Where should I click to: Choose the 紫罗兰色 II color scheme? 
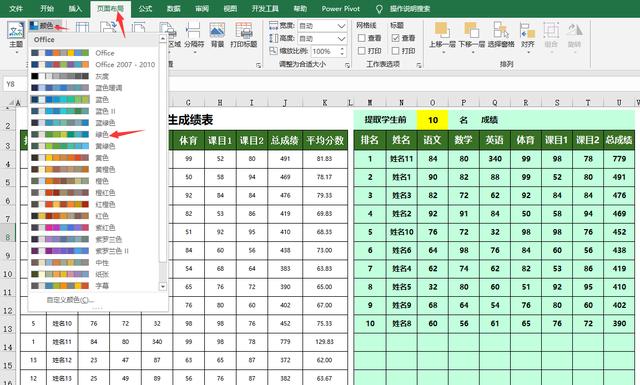94,251
